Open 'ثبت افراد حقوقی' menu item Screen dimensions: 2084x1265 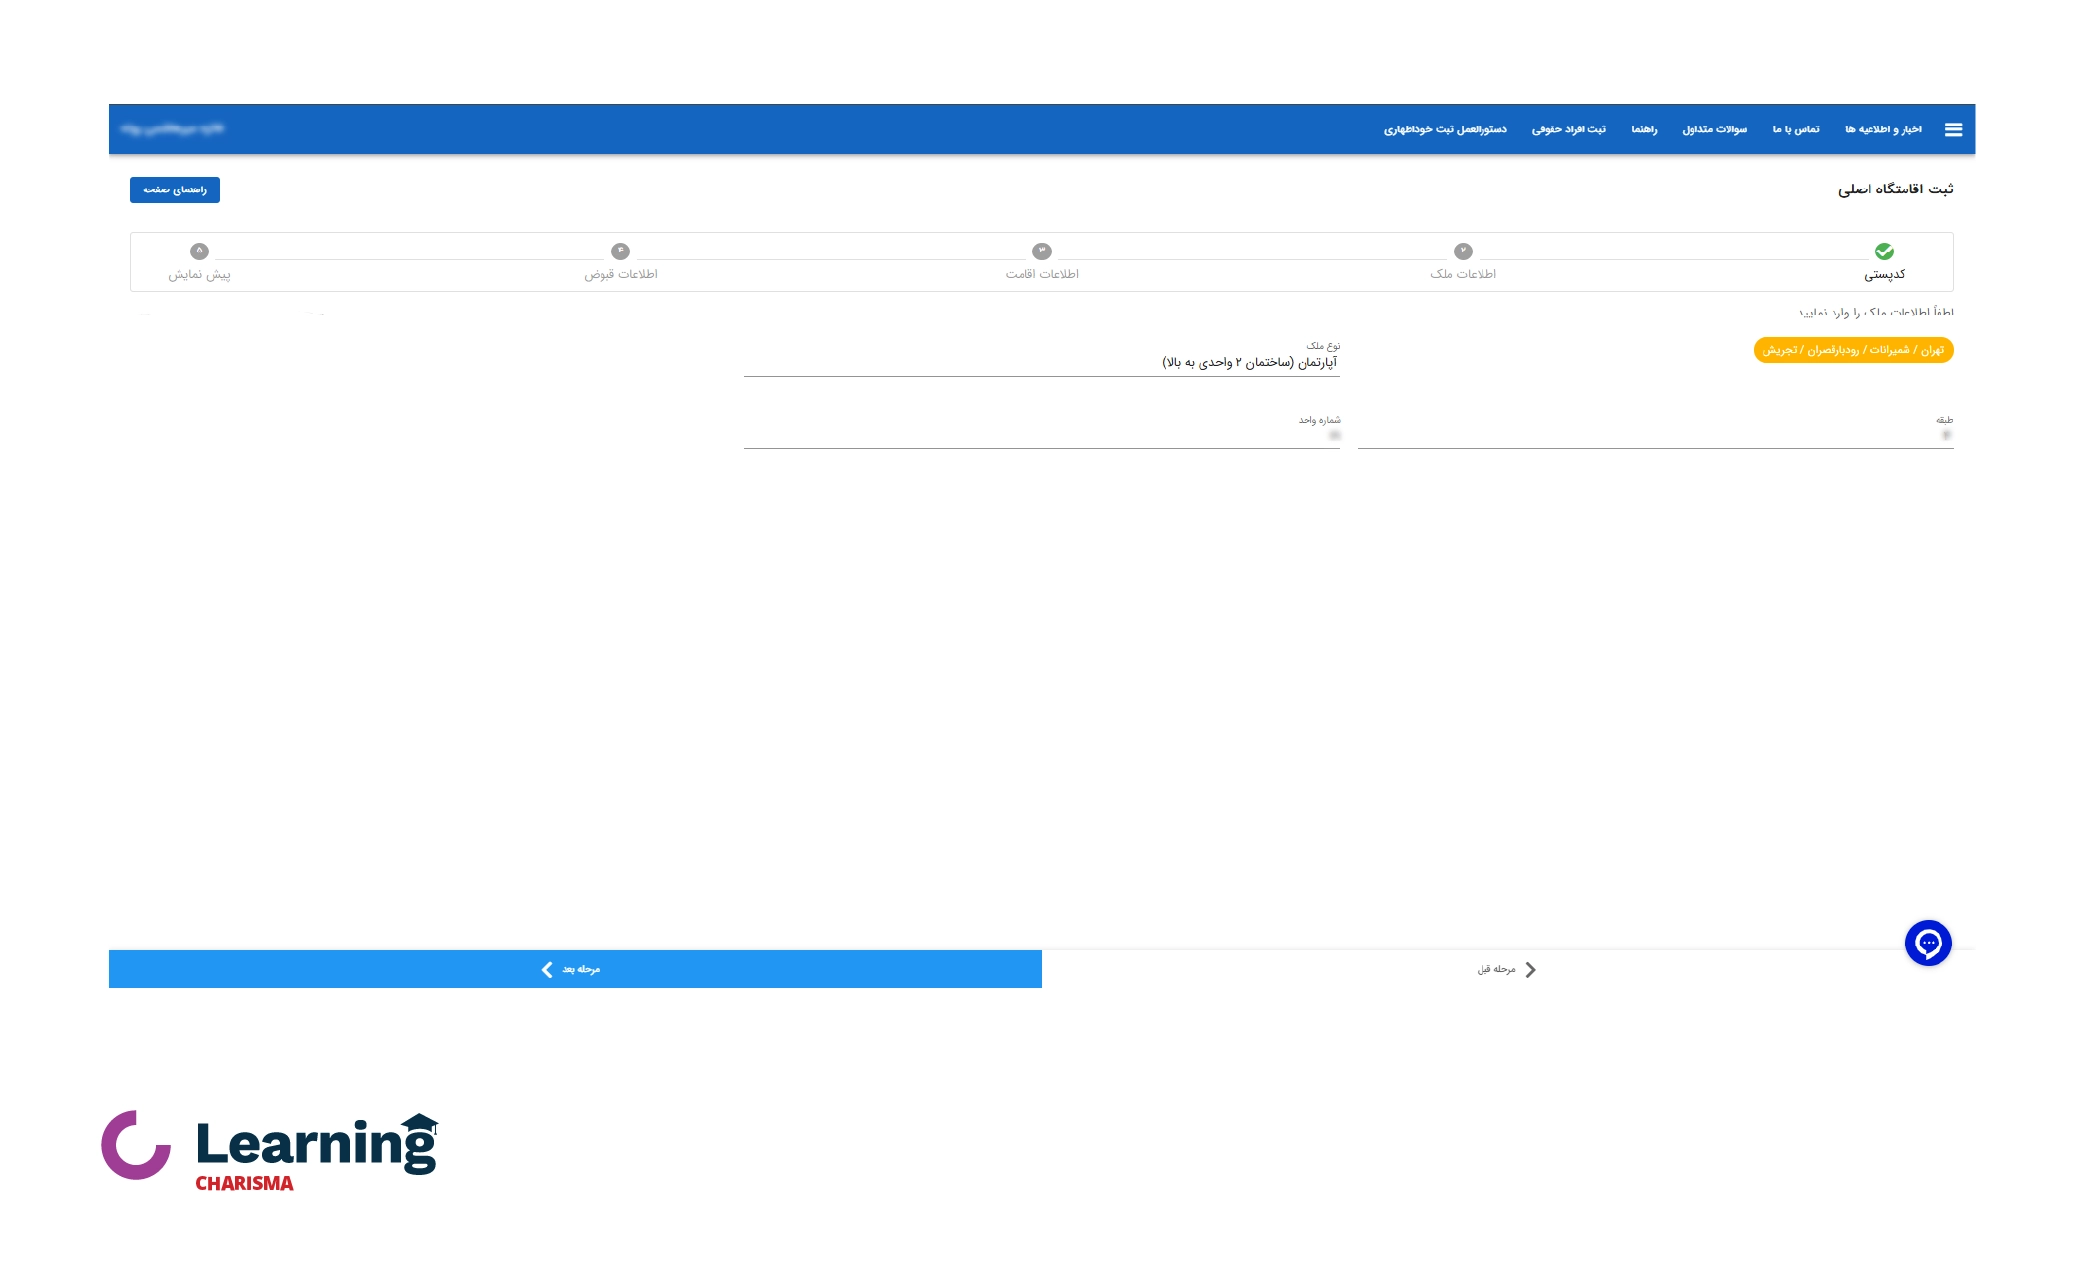point(1568,130)
